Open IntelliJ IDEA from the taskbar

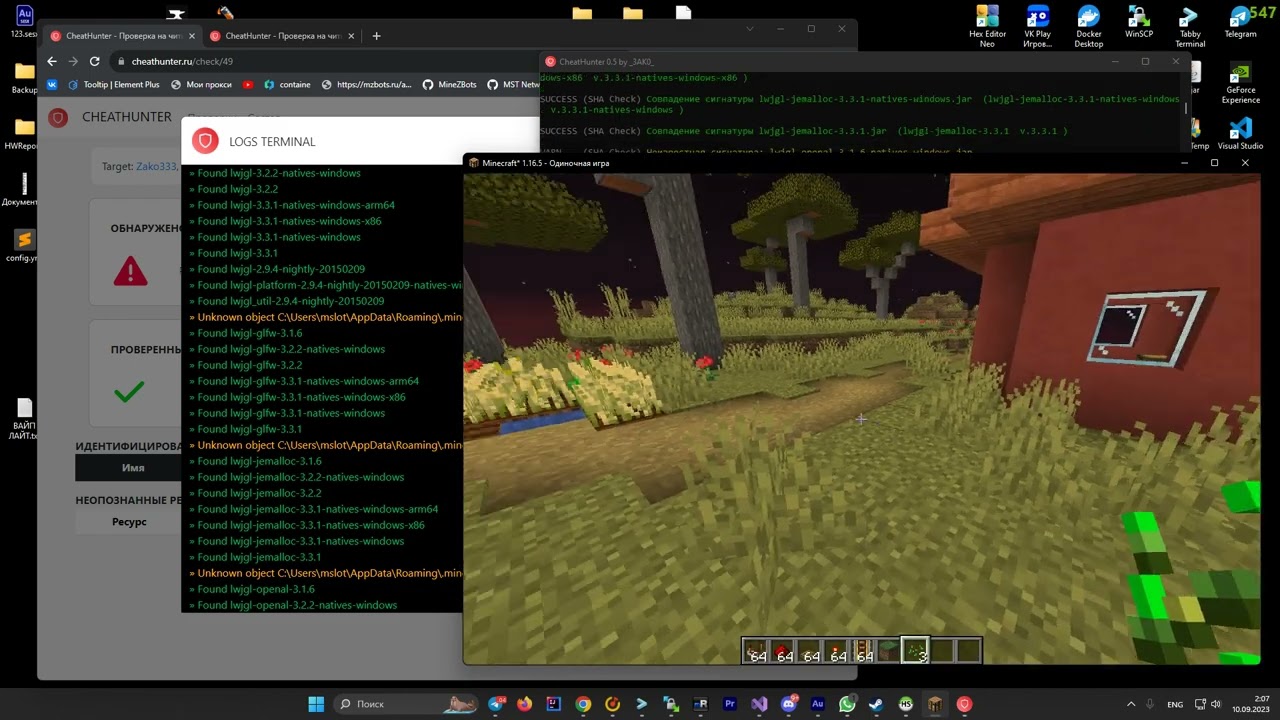click(x=554, y=704)
